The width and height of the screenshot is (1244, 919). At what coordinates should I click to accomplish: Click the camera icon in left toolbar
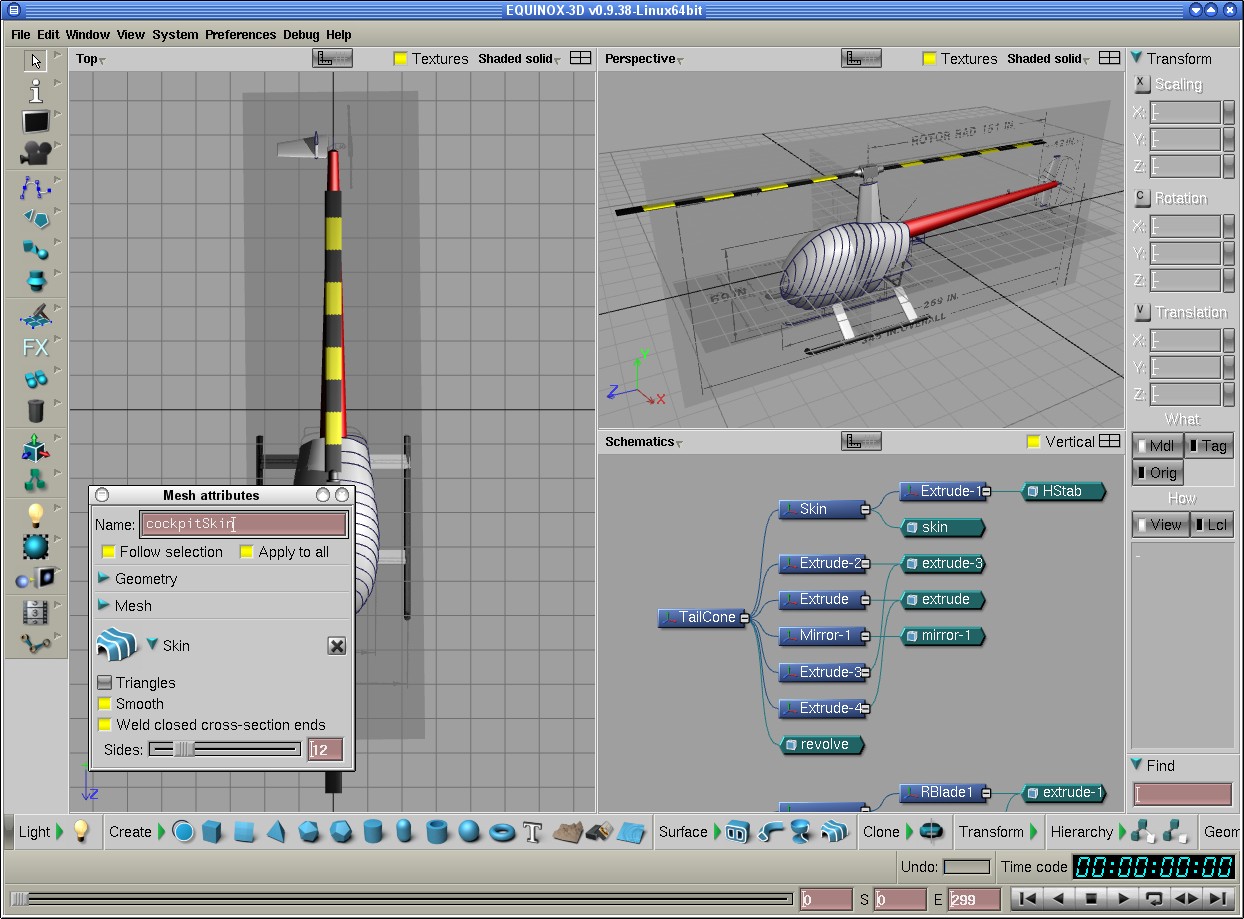(x=36, y=153)
